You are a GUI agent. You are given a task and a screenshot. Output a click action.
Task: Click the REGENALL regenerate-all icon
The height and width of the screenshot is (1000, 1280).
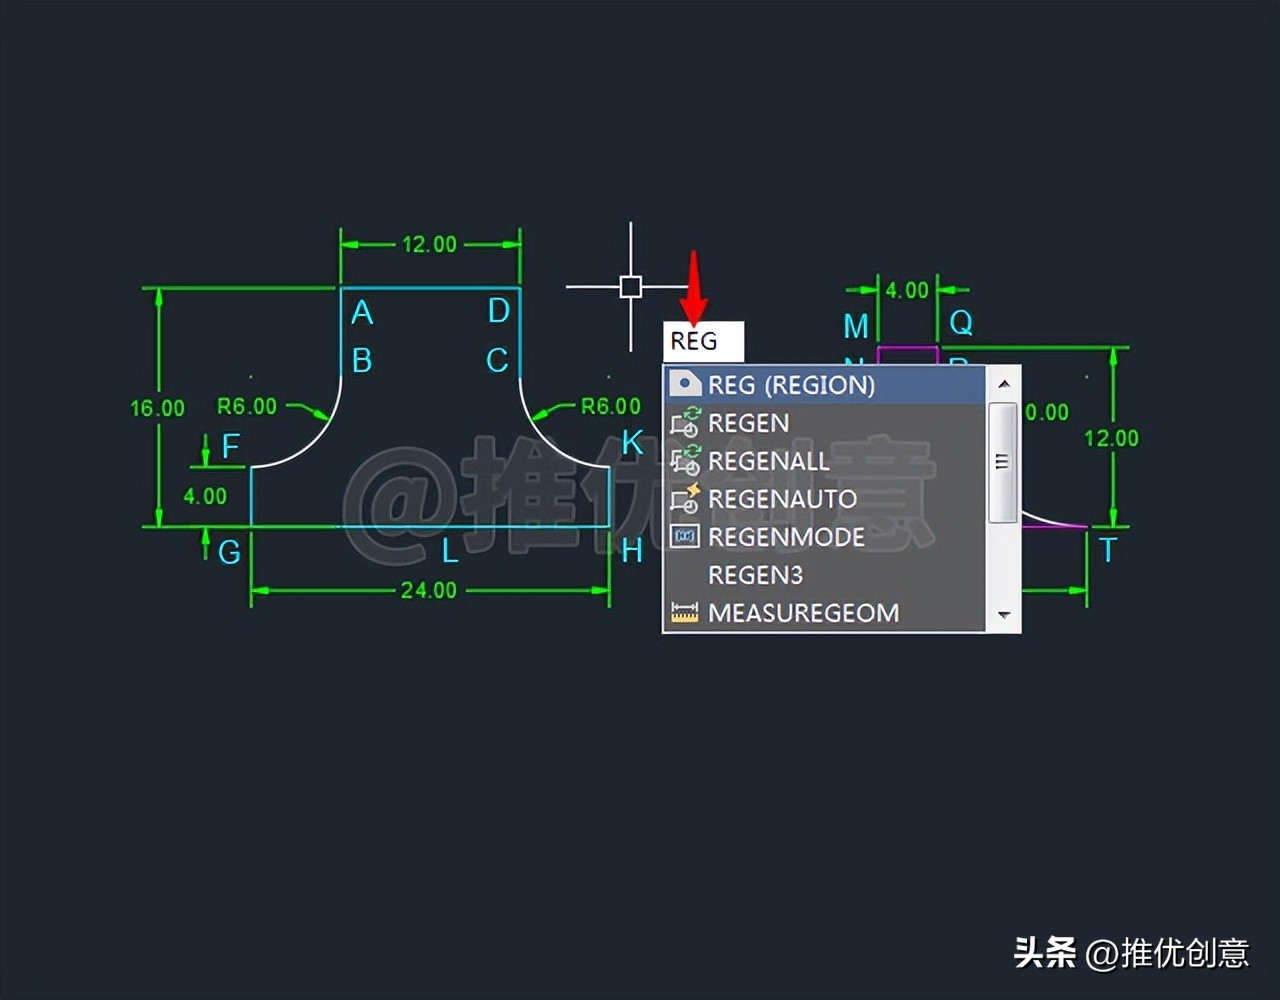(x=686, y=461)
